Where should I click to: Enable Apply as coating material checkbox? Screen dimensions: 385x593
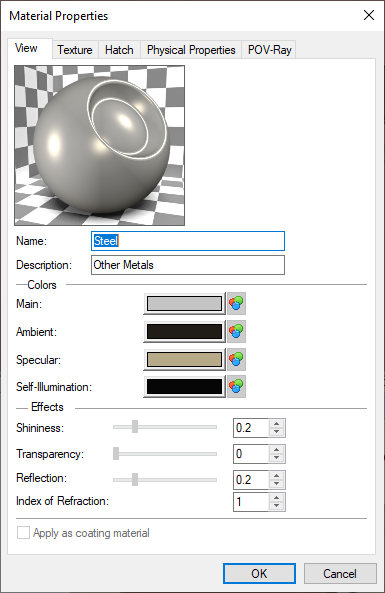coord(23,533)
